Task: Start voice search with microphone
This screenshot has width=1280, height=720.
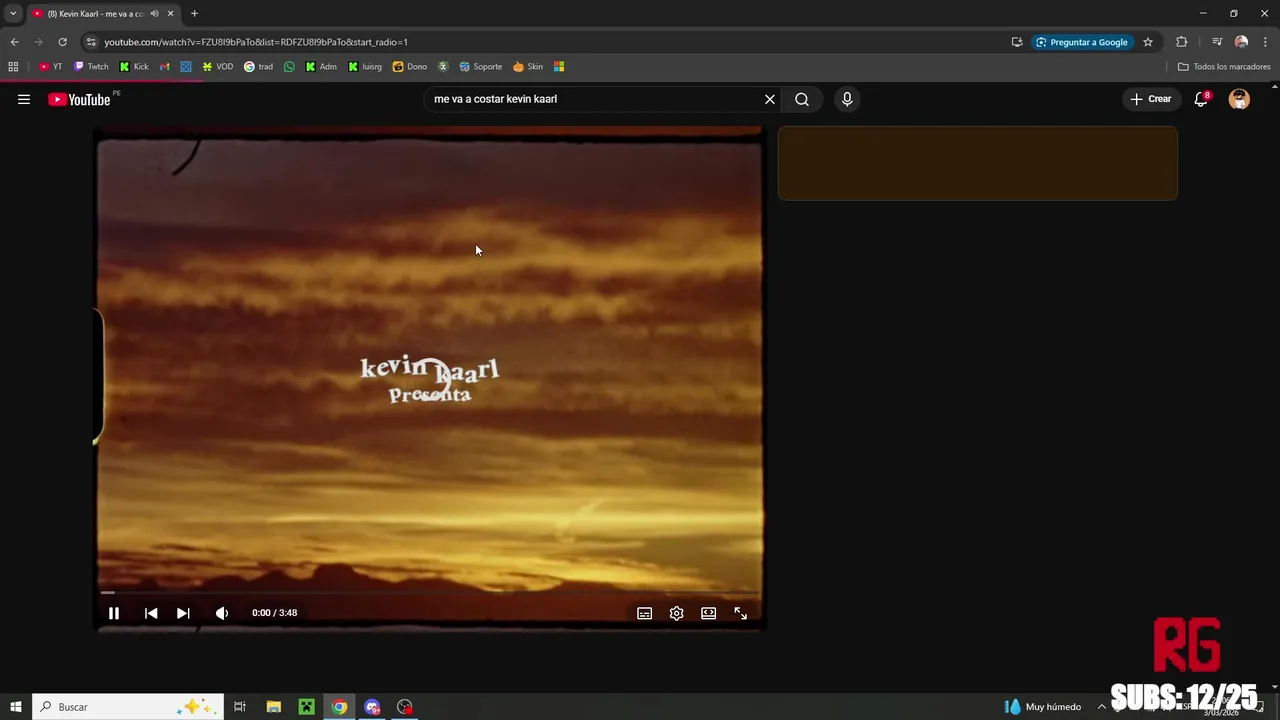Action: coord(847,99)
